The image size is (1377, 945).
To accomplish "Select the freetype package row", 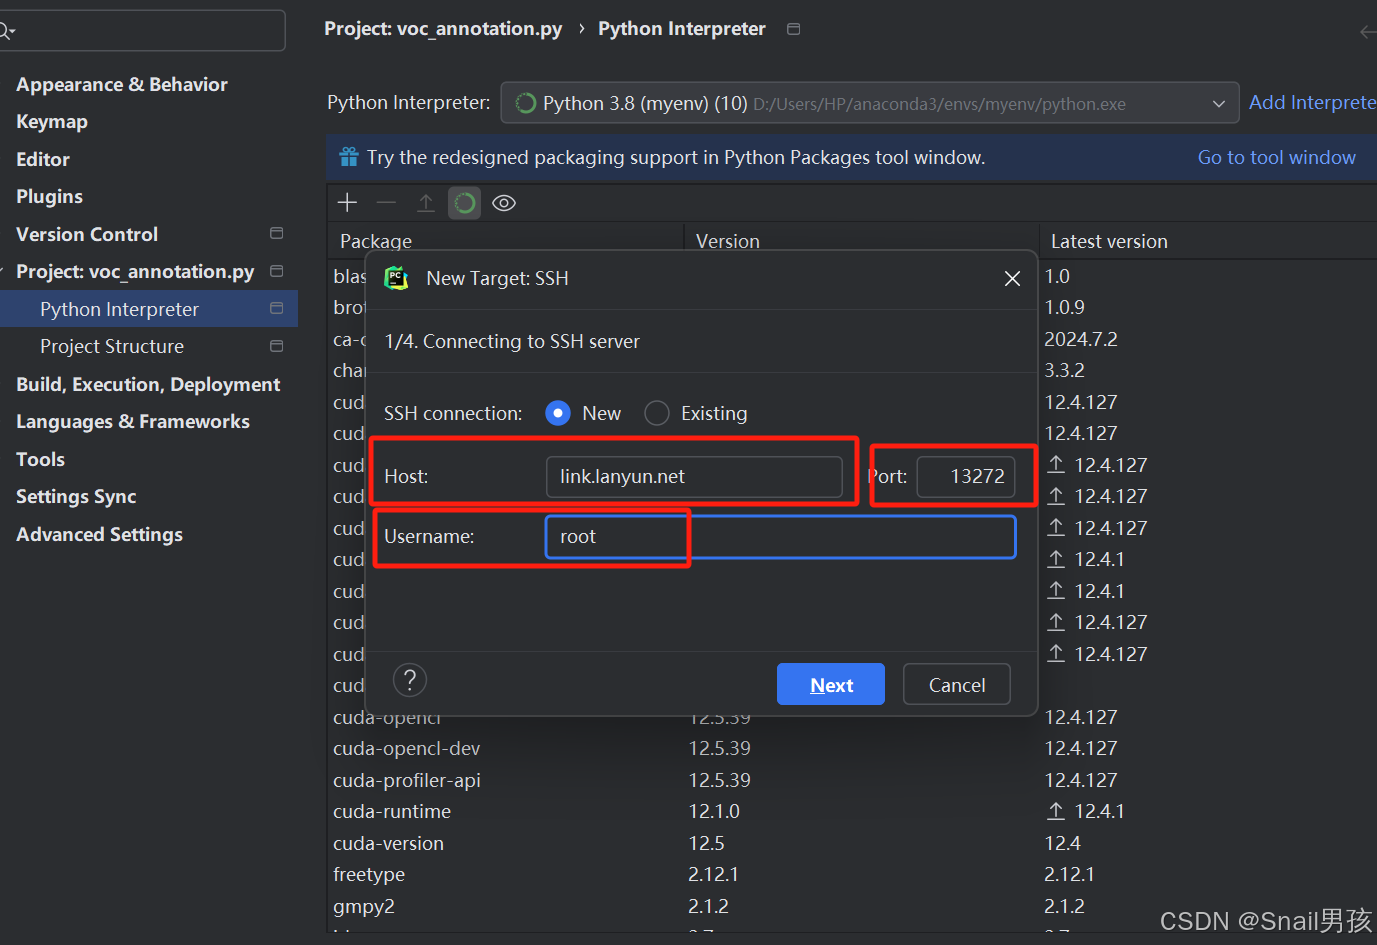I will pos(851,874).
